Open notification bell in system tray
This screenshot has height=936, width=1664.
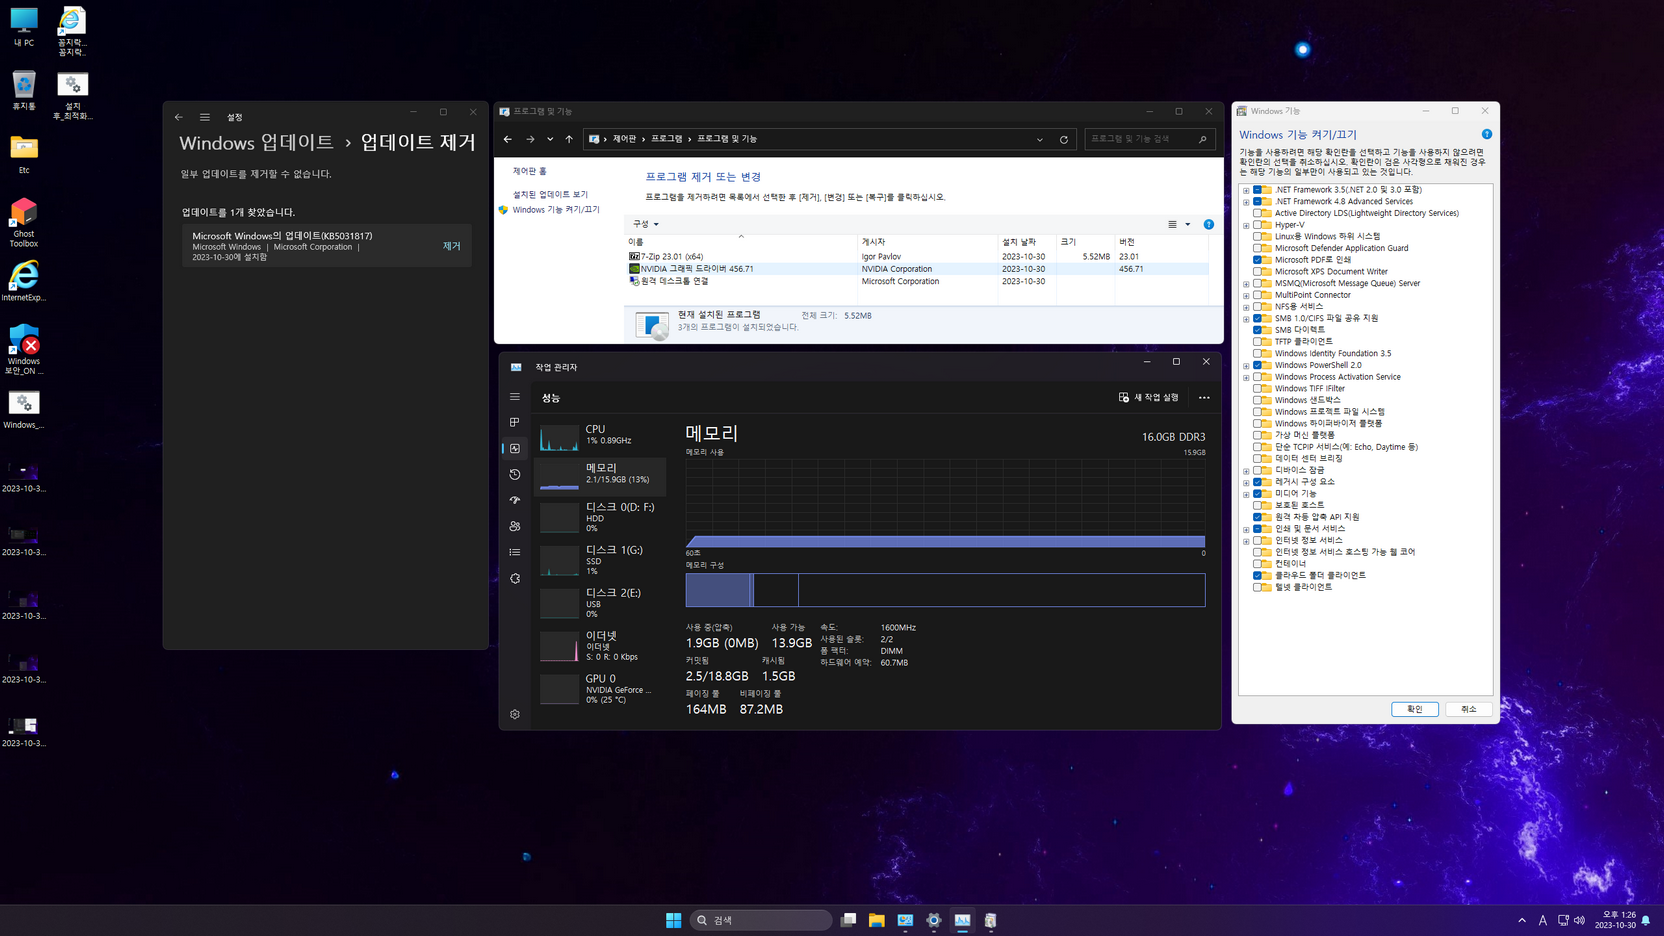(x=1646, y=920)
